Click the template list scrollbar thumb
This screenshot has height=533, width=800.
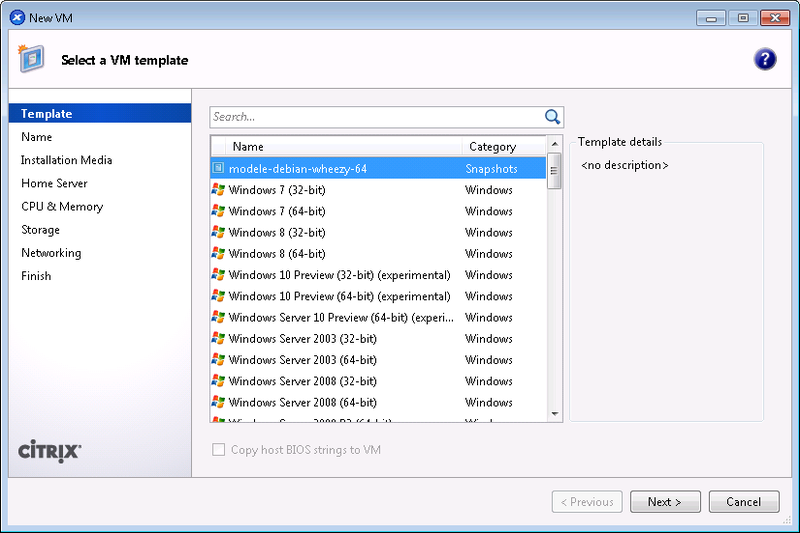pyautogui.click(x=554, y=171)
